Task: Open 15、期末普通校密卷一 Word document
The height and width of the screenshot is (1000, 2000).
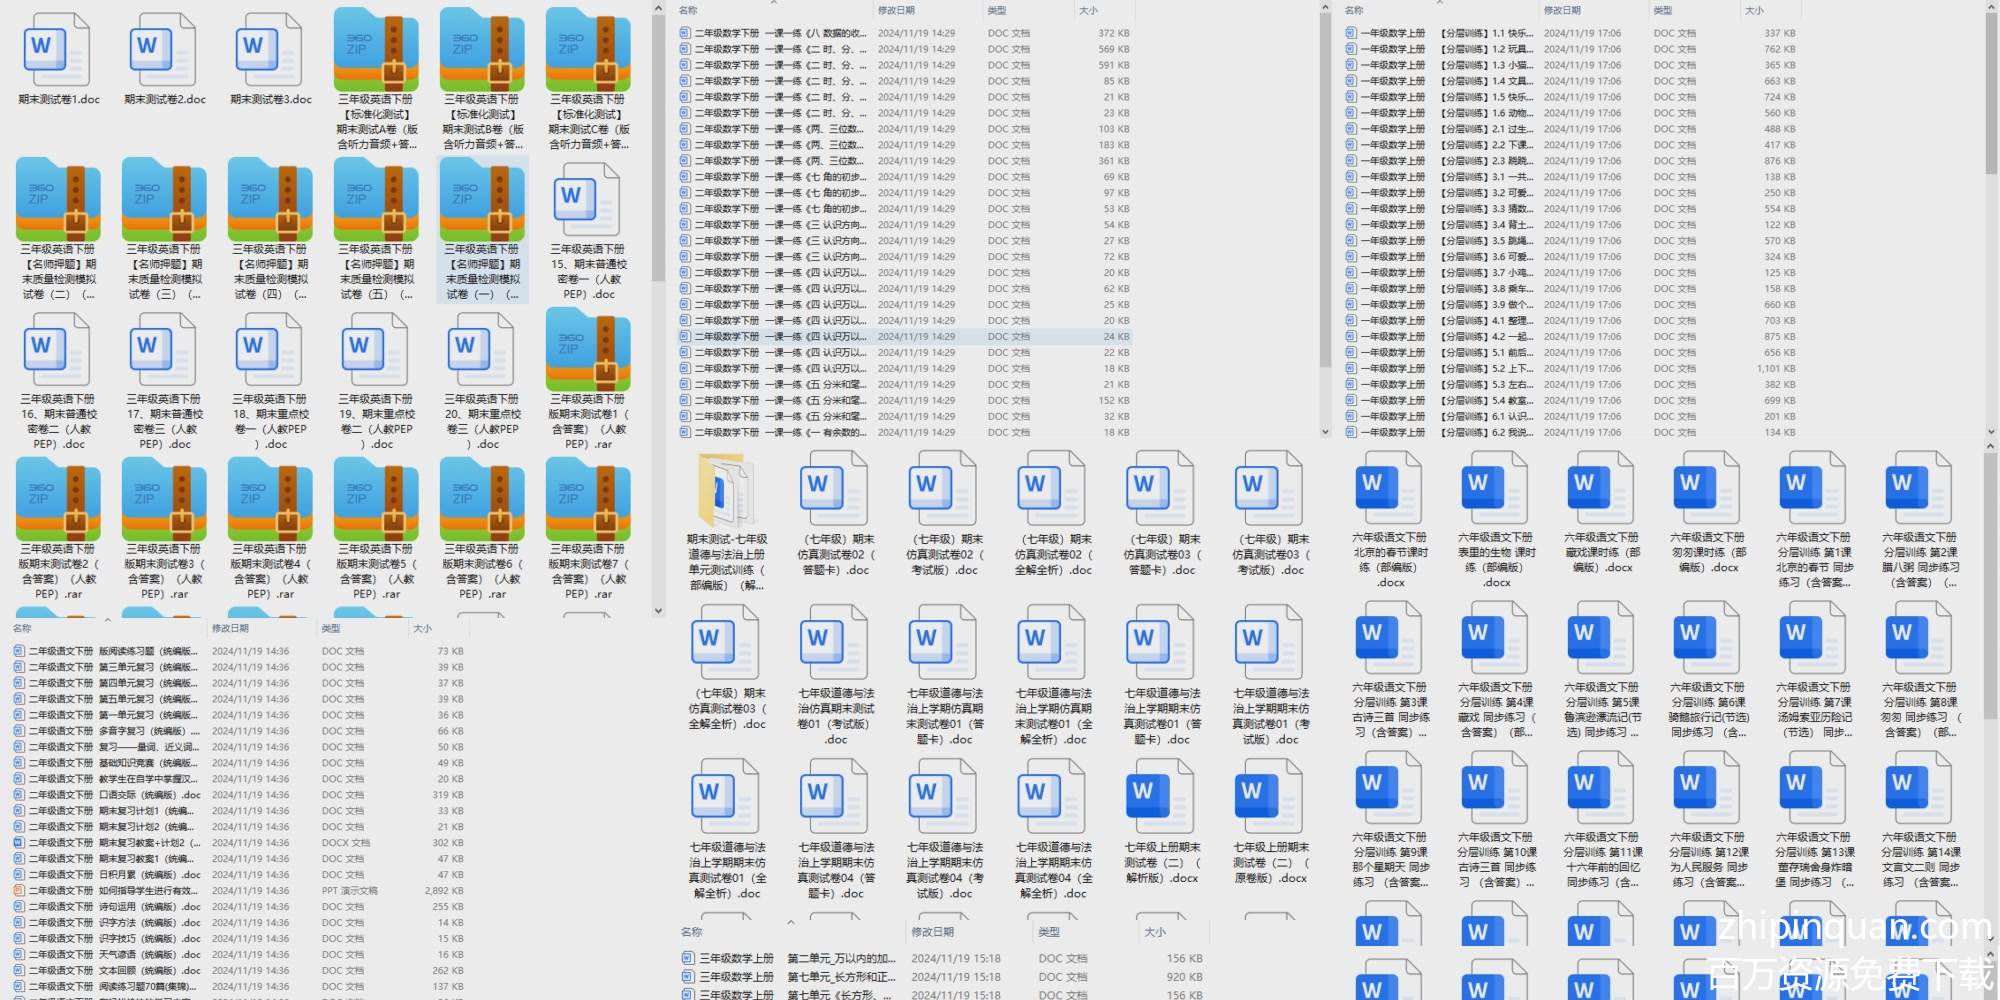Action: (588, 200)
